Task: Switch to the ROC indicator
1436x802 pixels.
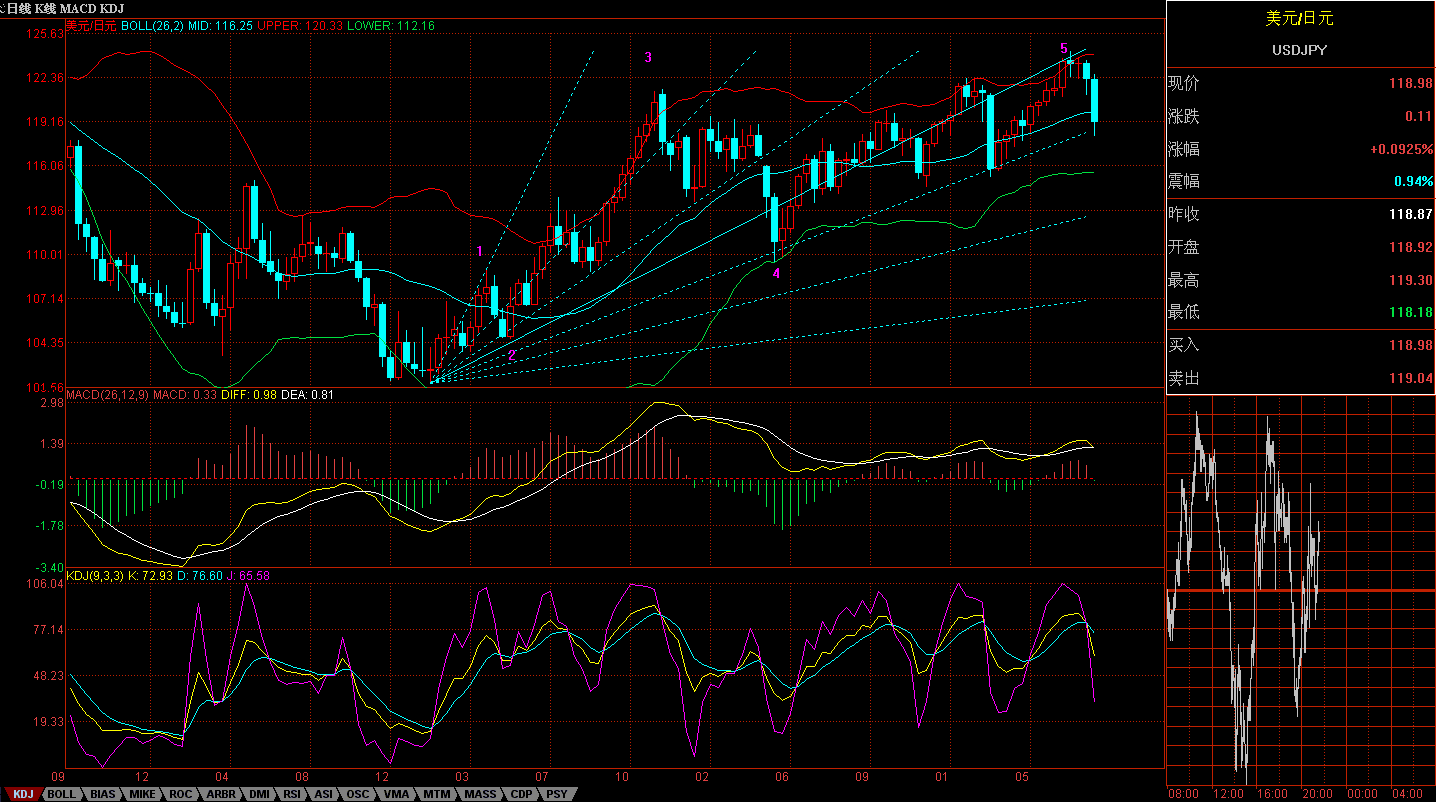Action: tap(179, 793)
